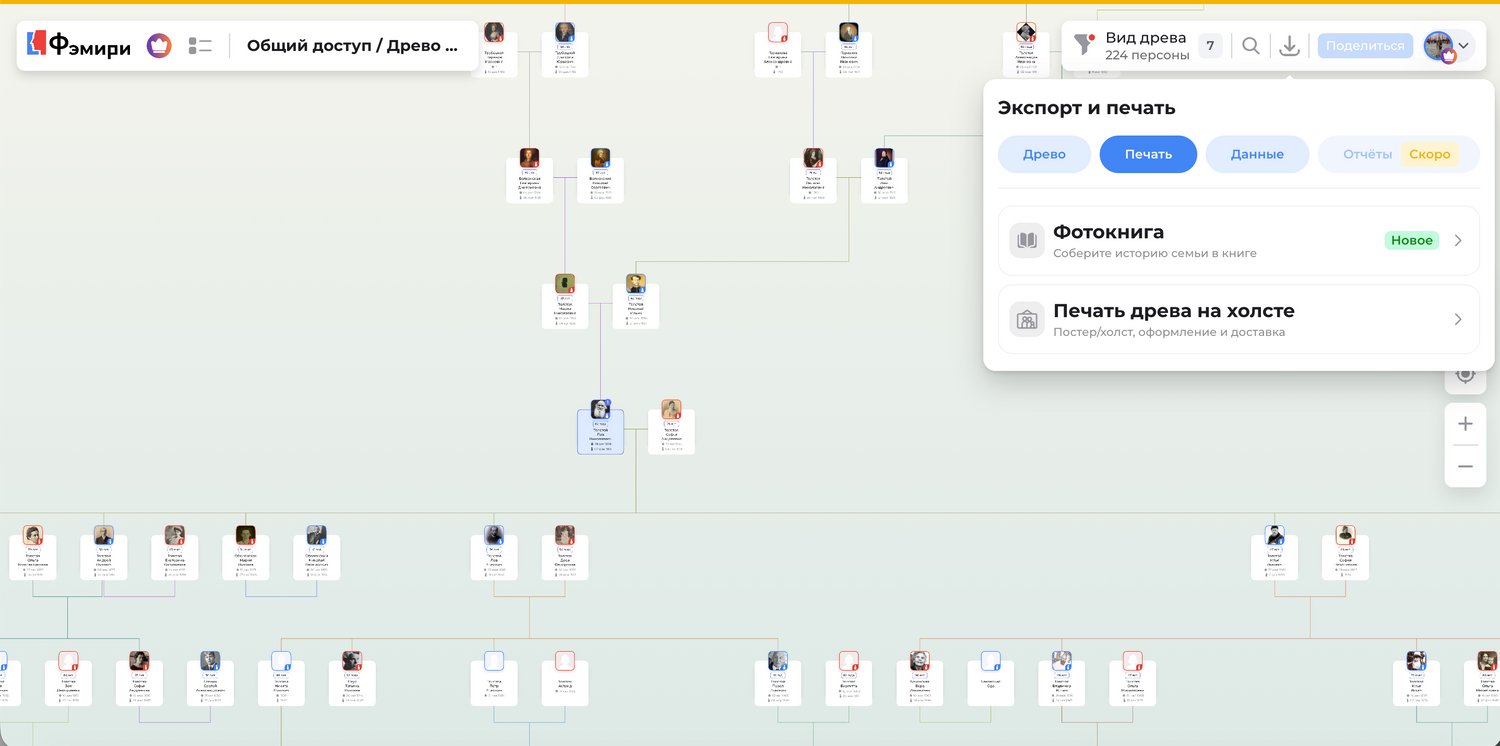Click the download export icon

(1290, 45)
